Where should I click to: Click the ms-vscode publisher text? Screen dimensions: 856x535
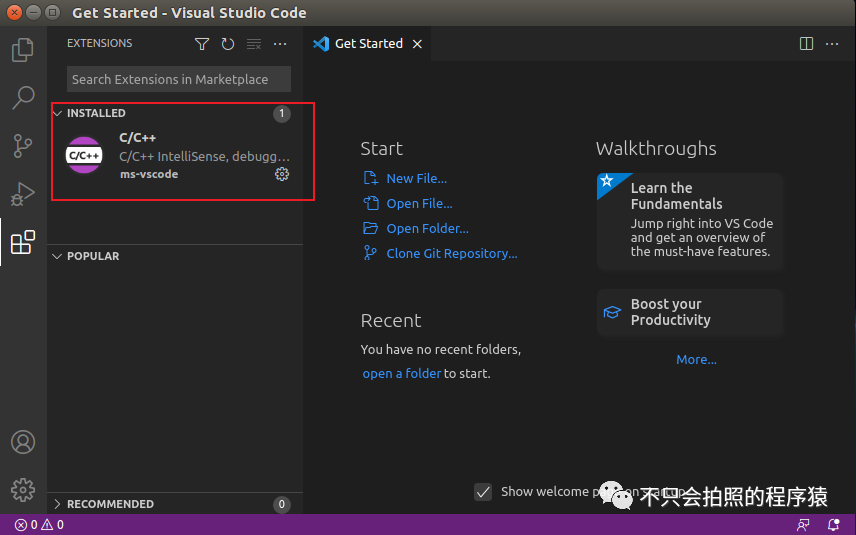click(149, 174)
